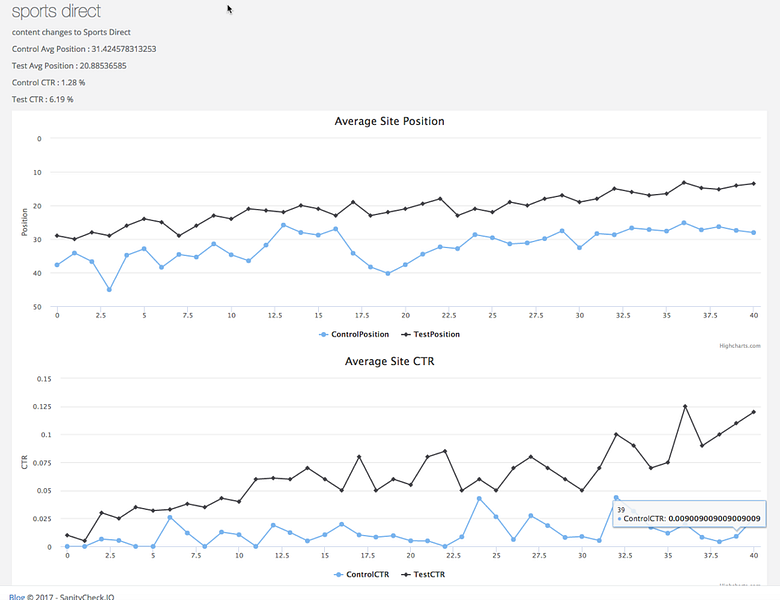The image size is (780, 600).
Task: Select the TestCTR peak point at 0.125
Action: (685, 406)
